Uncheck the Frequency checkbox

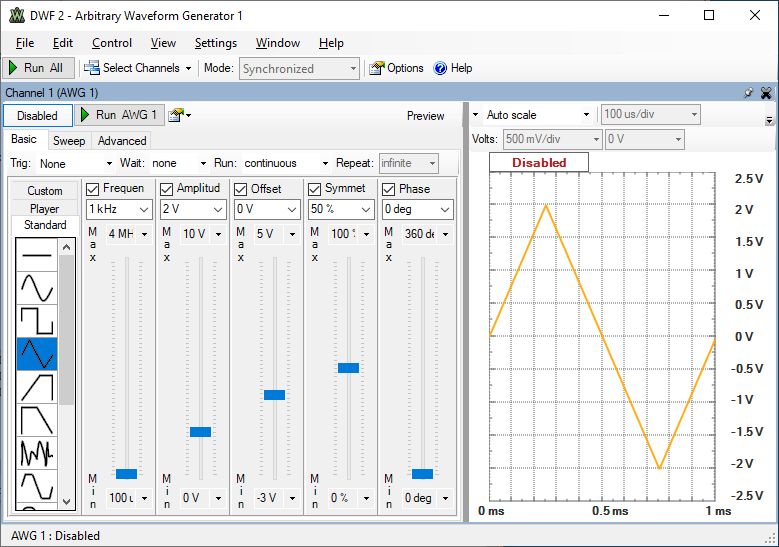click(93, 189)
